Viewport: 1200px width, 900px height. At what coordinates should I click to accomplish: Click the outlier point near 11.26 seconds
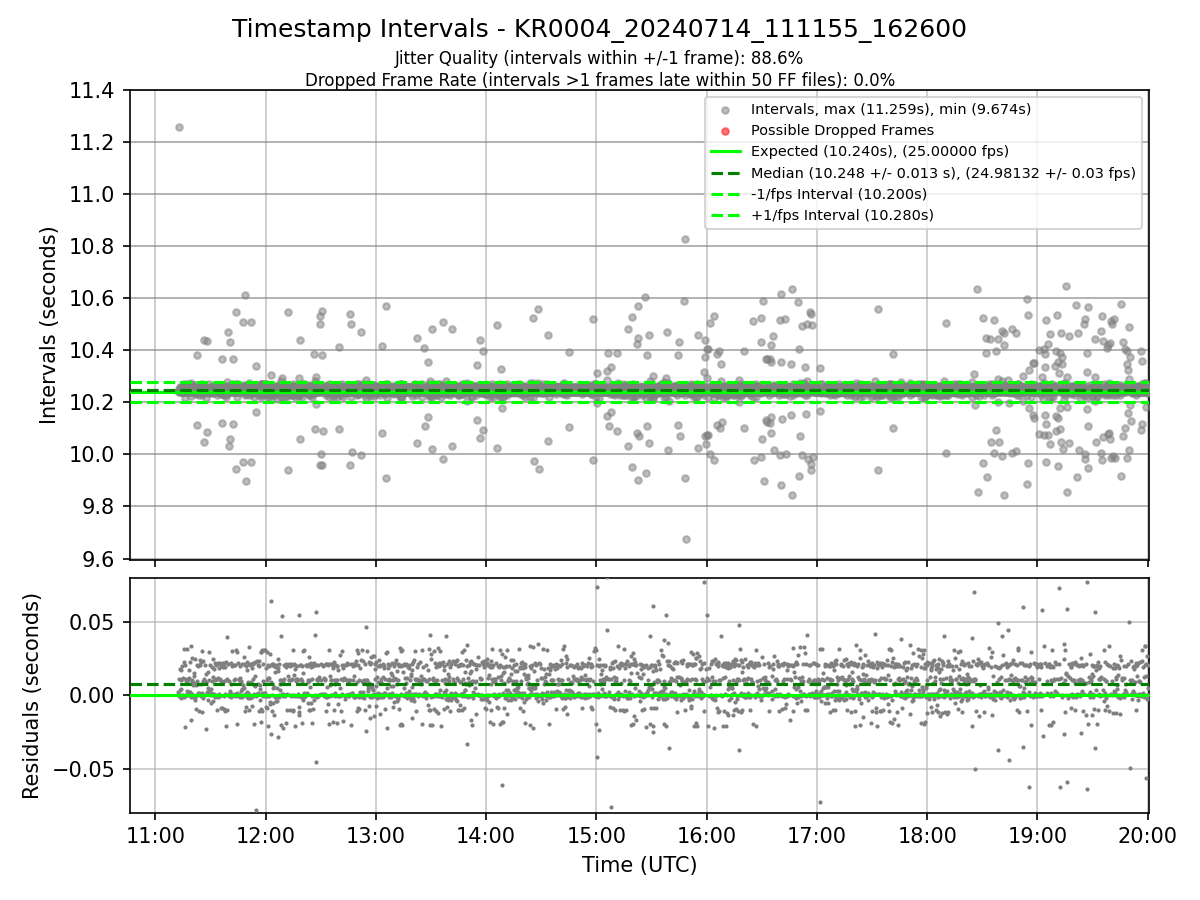[179, 127]
